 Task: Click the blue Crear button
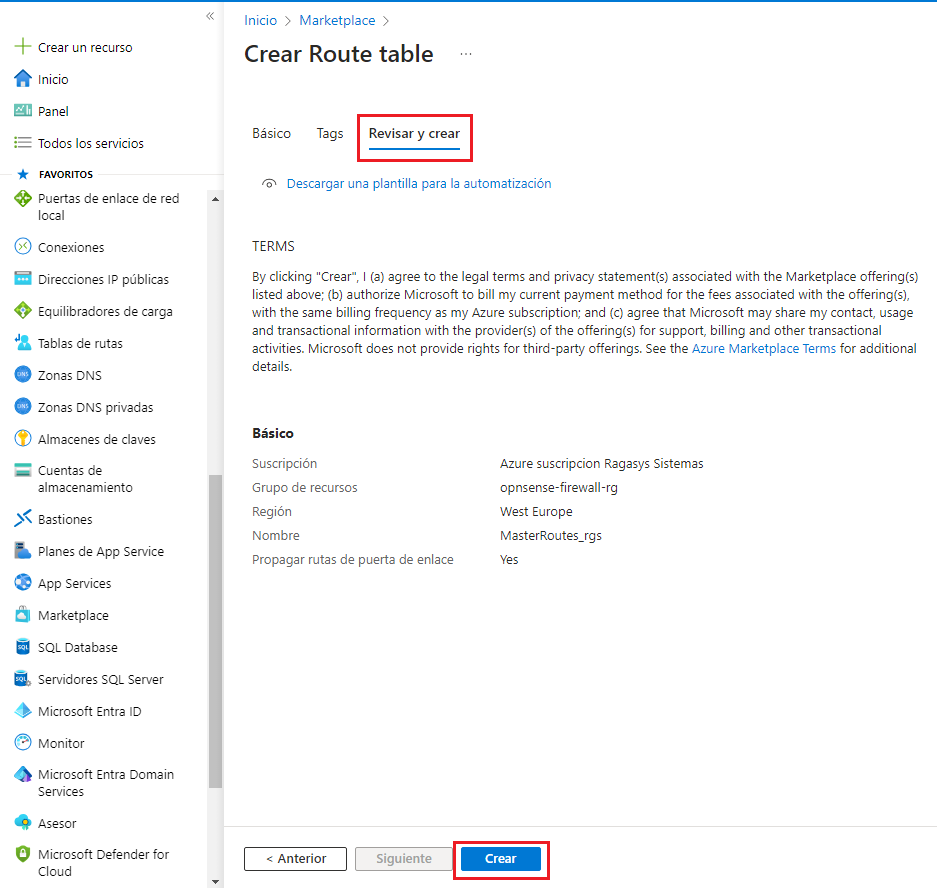(500, 859)
